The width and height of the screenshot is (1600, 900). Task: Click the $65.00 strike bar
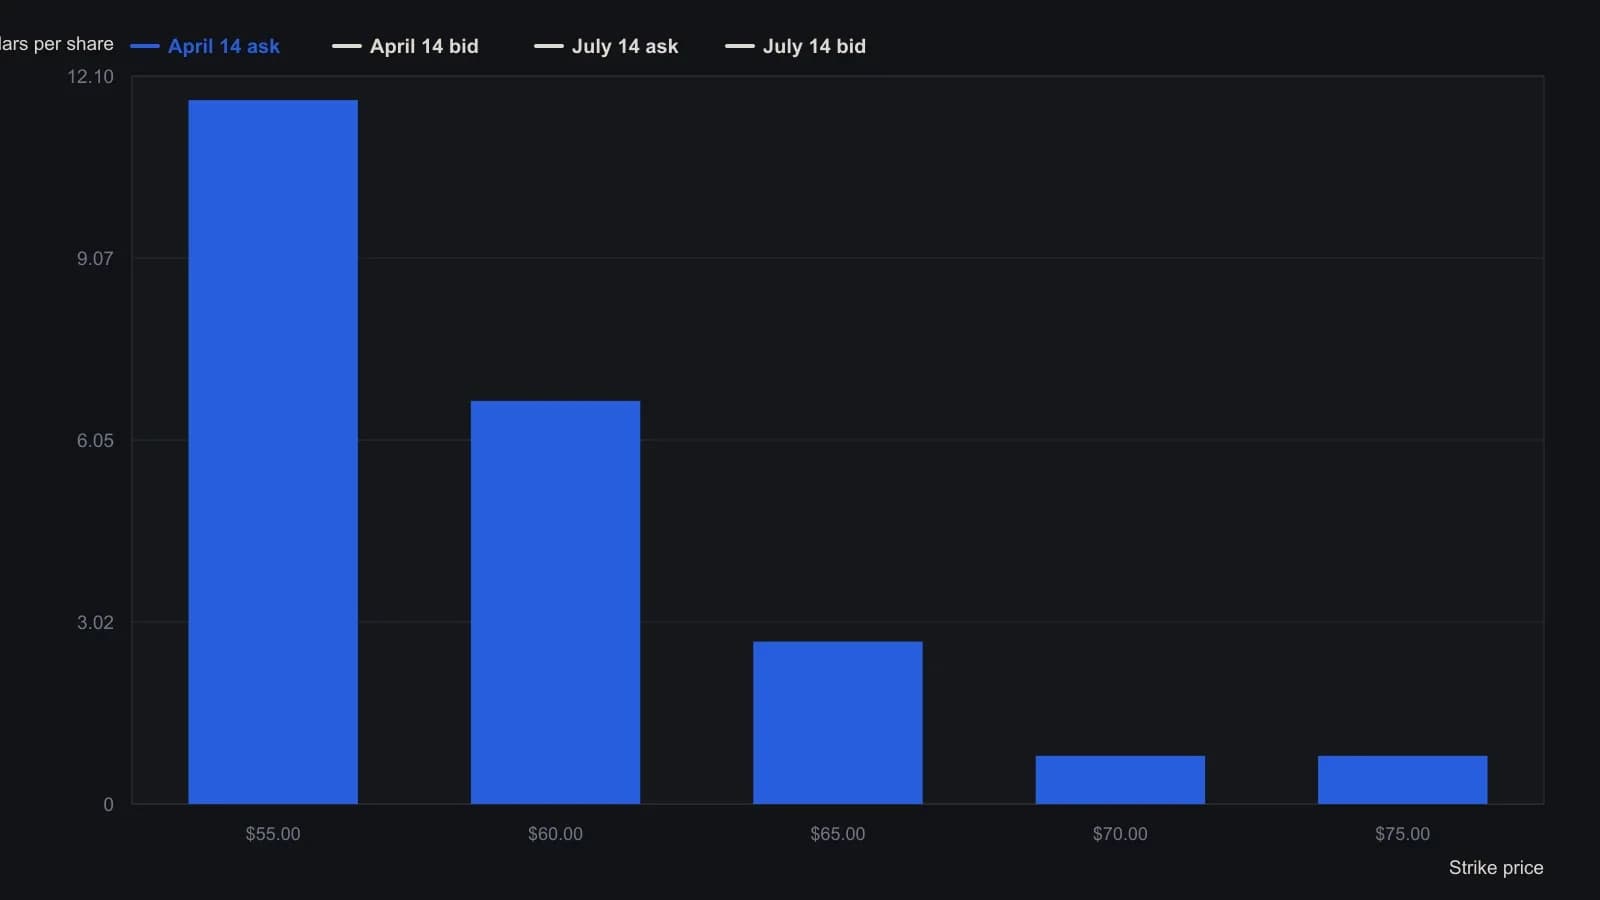(x=838, y=723)
